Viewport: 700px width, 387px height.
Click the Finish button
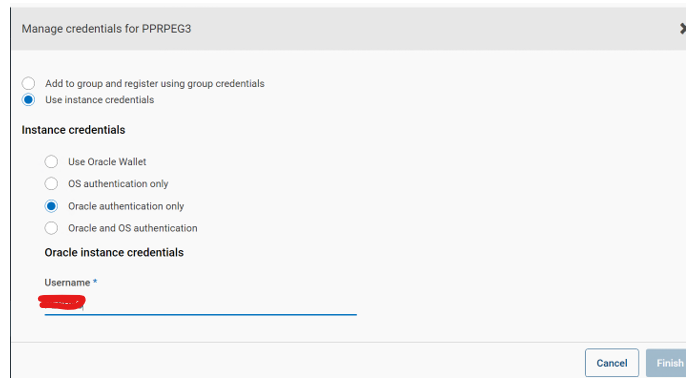[x=667, y=363]
